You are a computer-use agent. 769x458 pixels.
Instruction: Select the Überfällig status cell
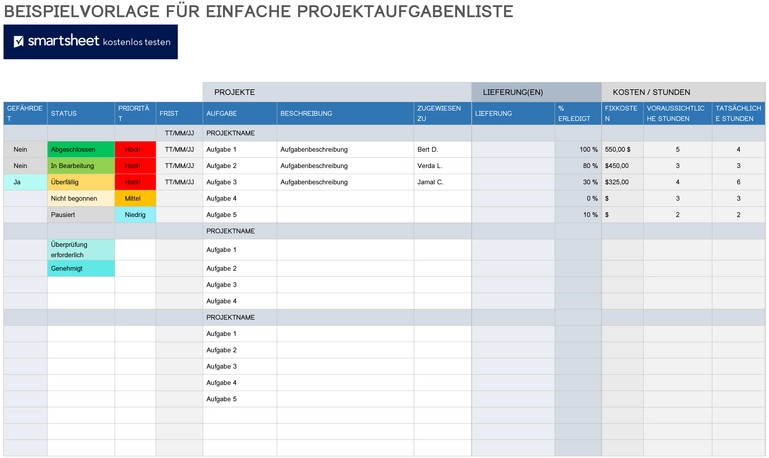81,182
